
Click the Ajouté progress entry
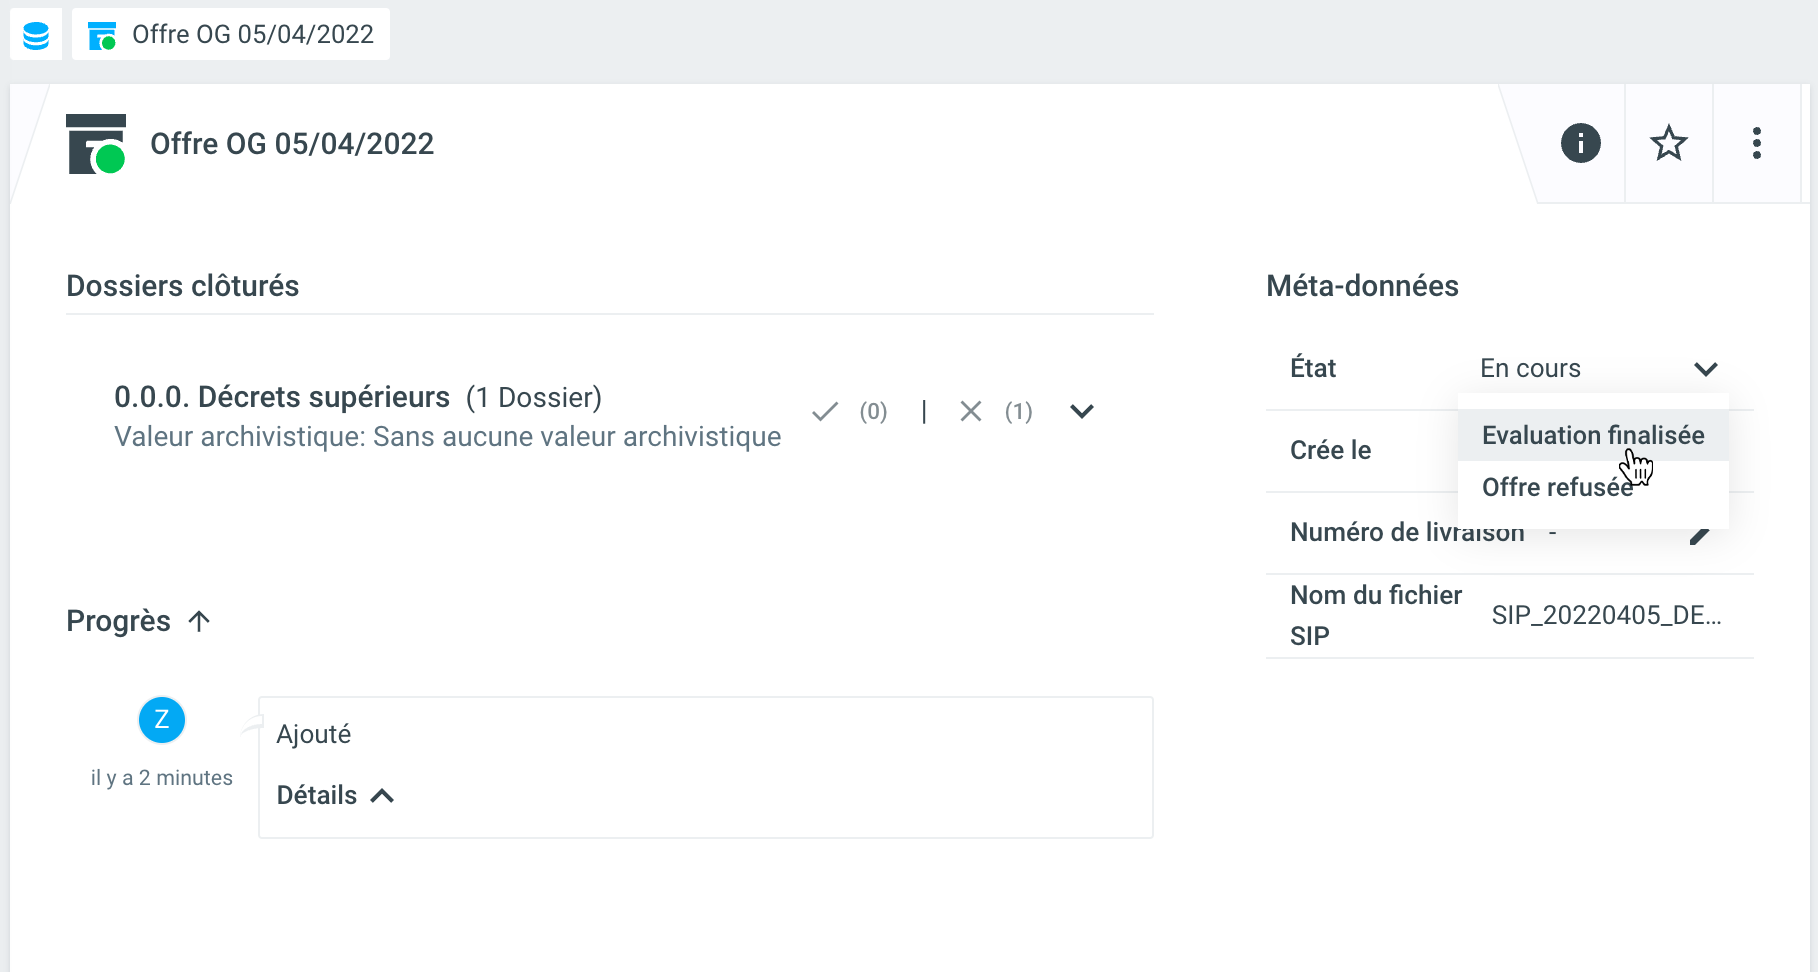tap(314, 735)
